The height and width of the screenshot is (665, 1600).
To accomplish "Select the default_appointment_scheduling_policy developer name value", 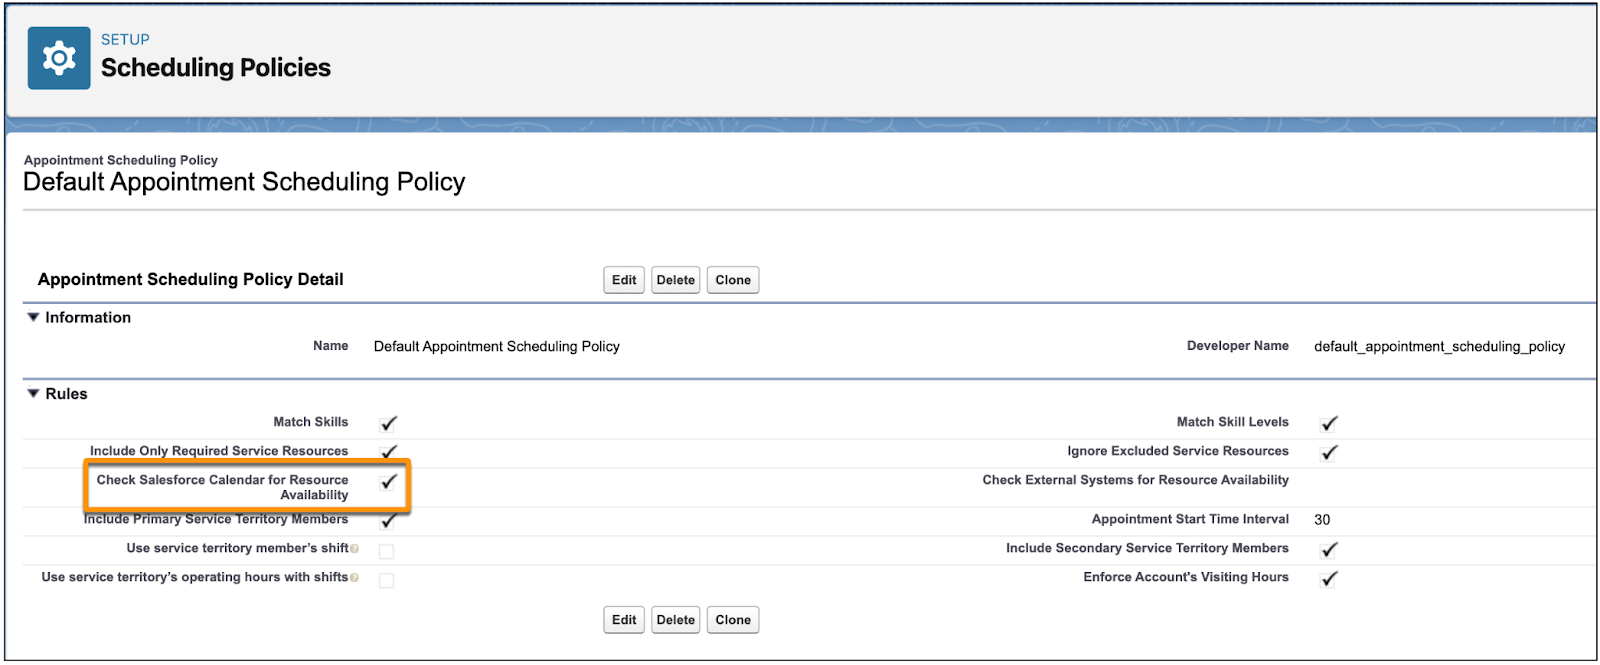I will click(1439, 347).
